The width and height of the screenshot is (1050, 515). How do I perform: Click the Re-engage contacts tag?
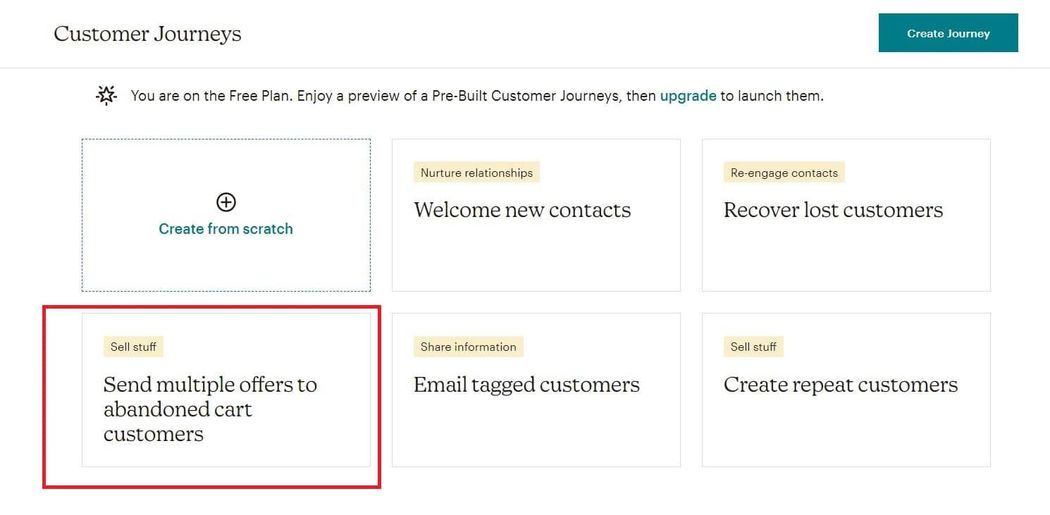[x=784, y=173]
